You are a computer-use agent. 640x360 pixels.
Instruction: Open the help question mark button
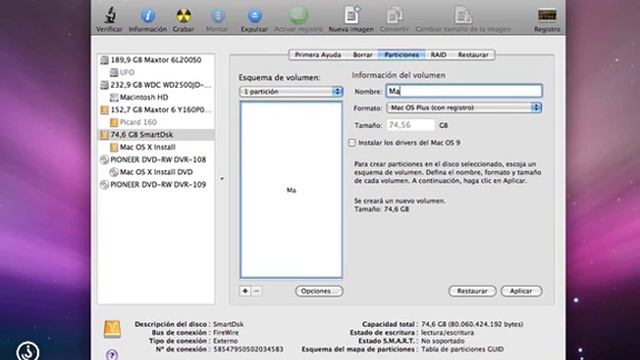112,354
